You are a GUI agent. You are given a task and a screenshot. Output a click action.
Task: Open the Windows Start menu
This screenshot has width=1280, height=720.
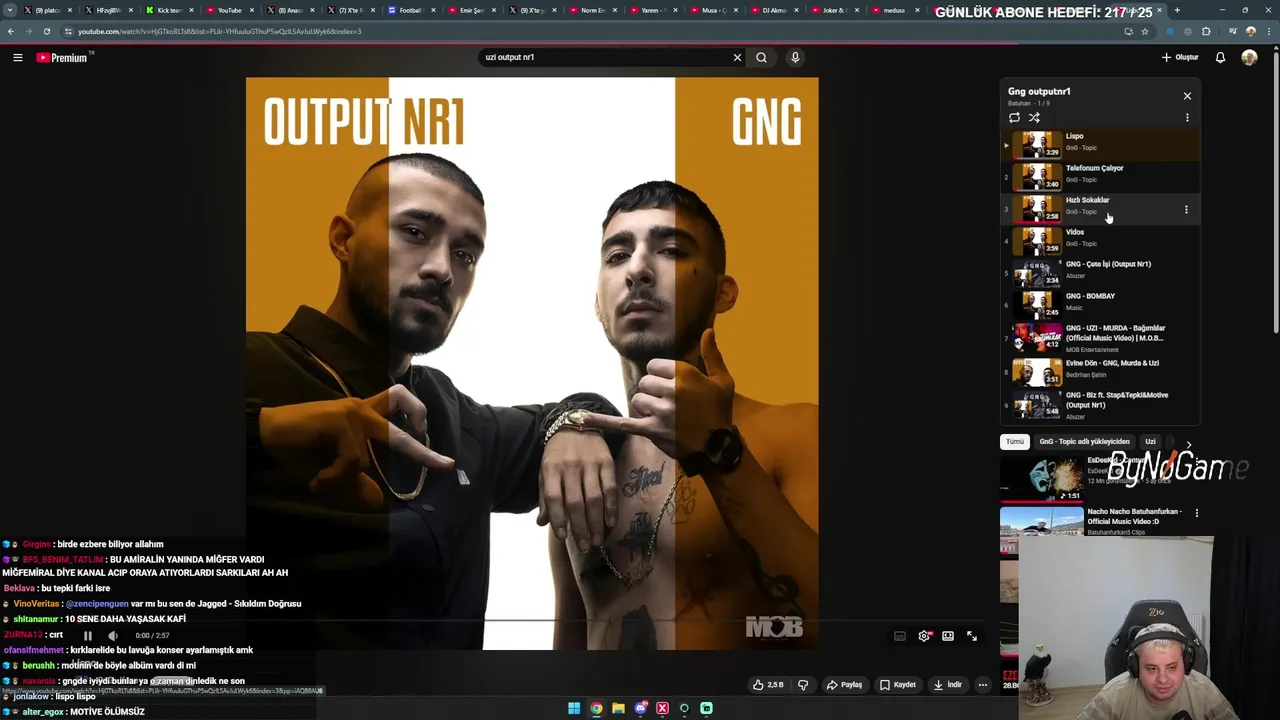(574, 708)
